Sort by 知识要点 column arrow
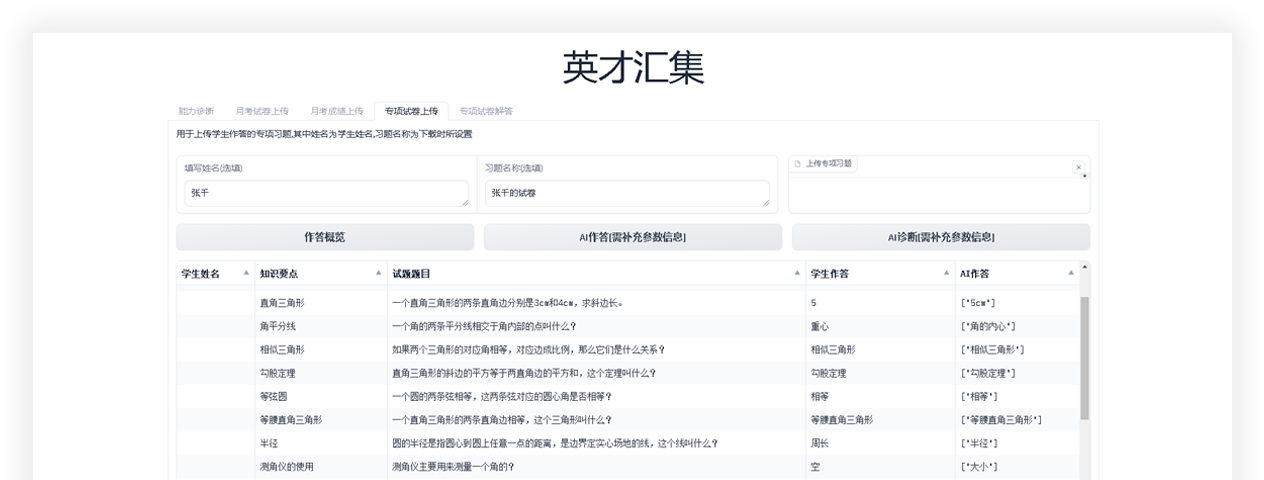The image size is (1264, 480). point(378,273)
